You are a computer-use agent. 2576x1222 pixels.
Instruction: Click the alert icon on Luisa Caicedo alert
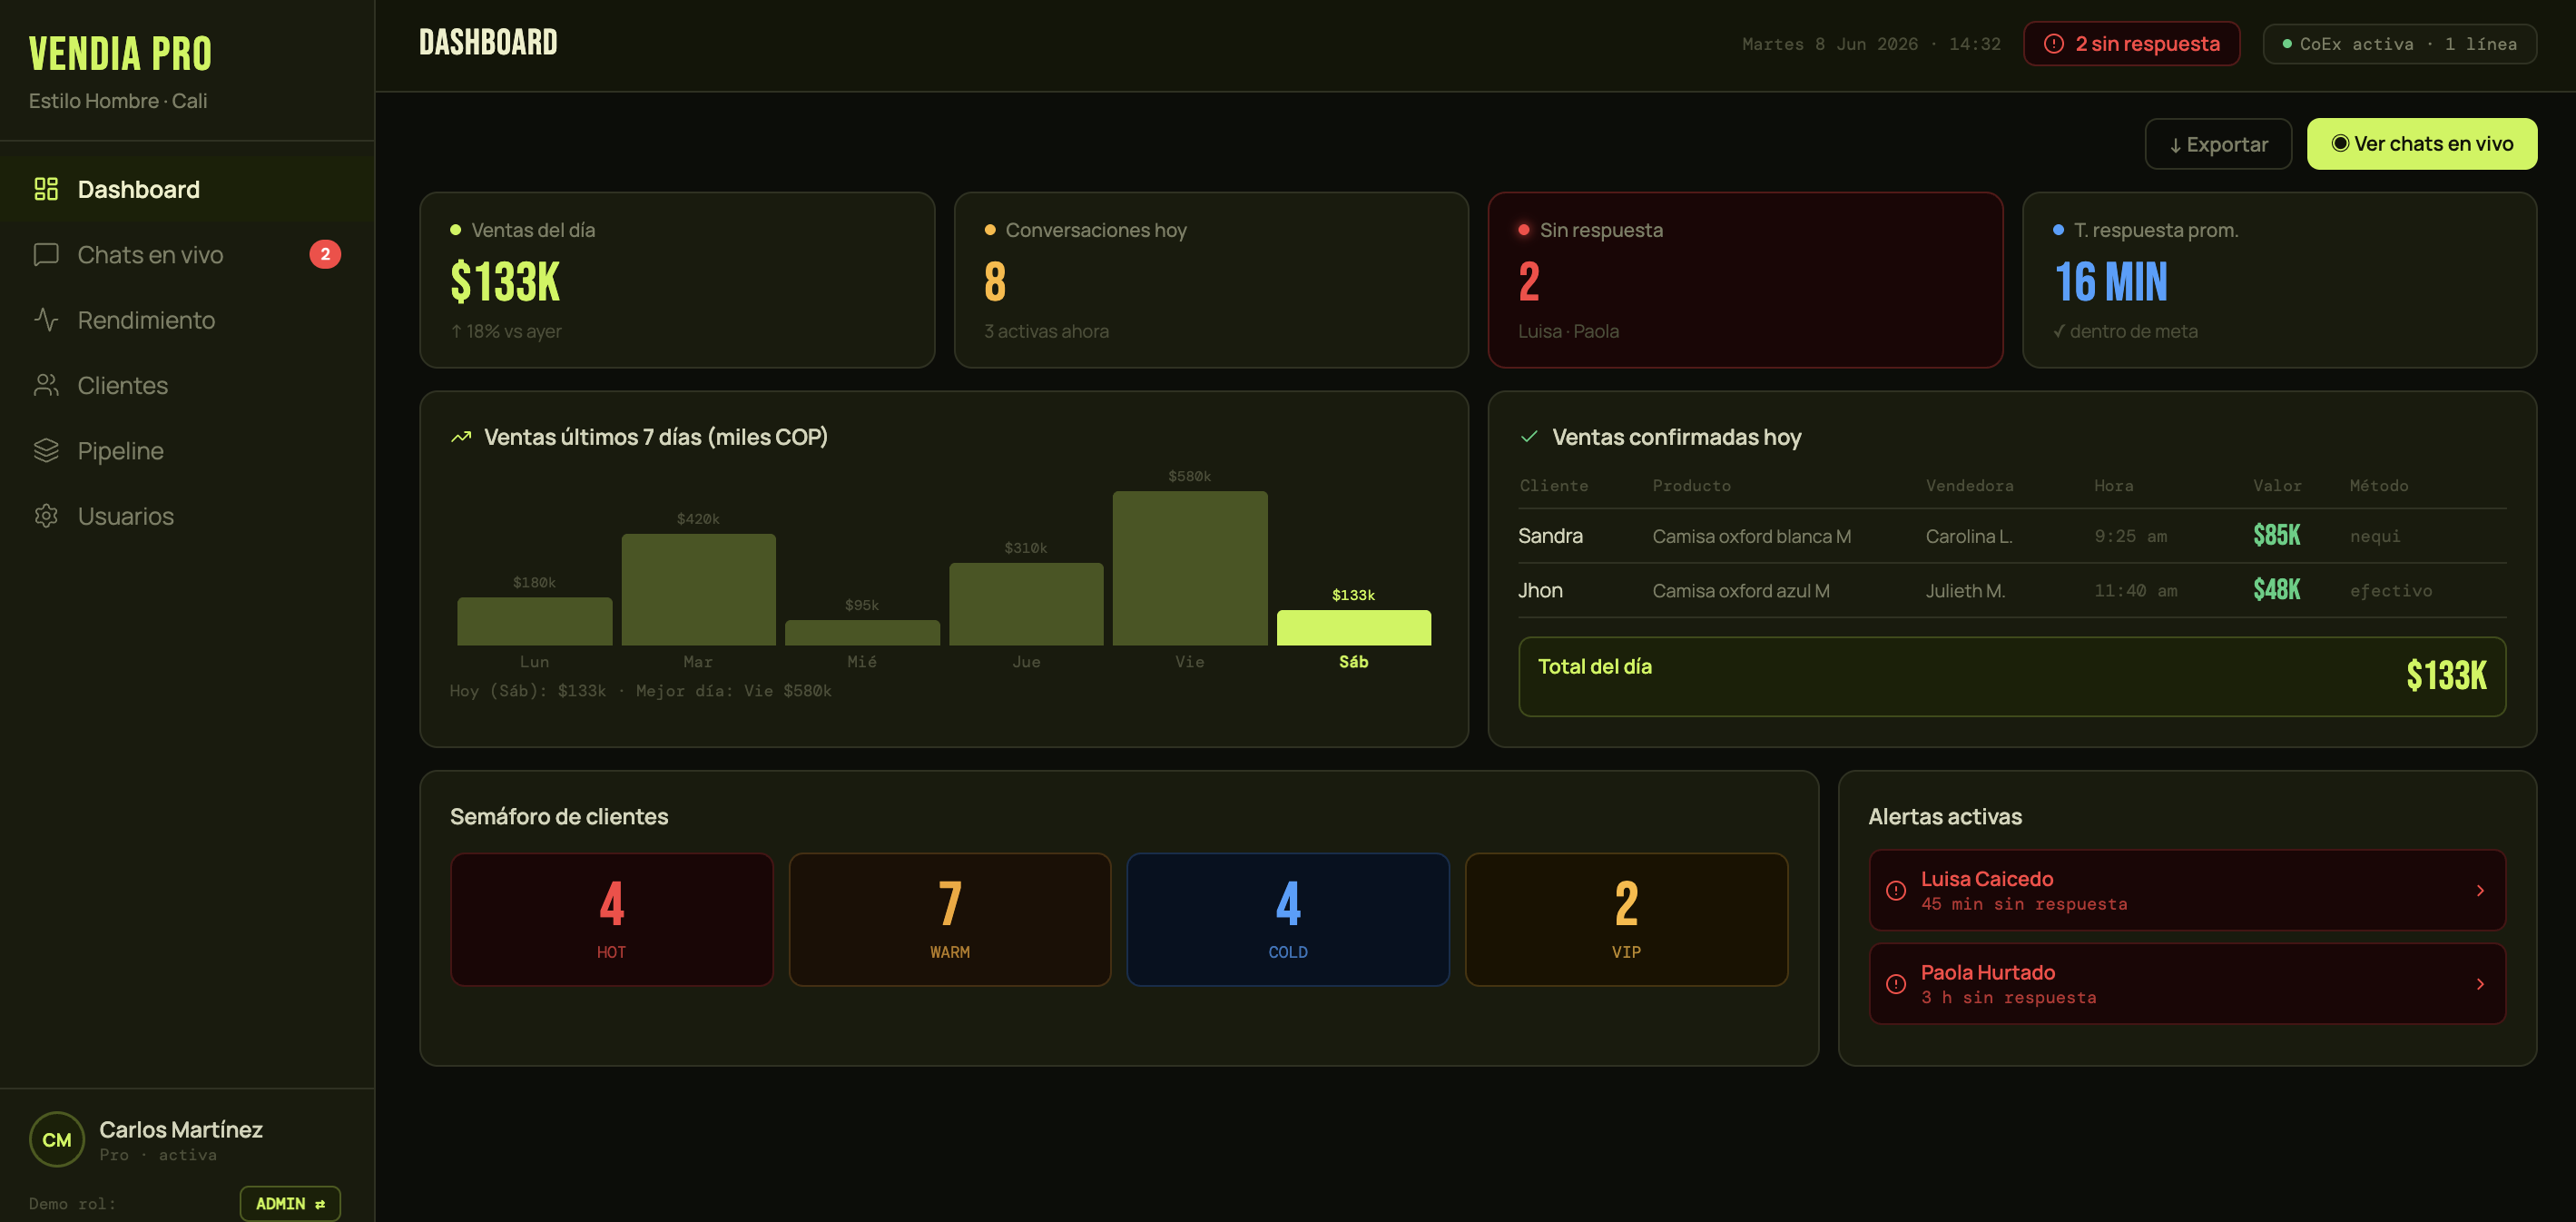1895,890
